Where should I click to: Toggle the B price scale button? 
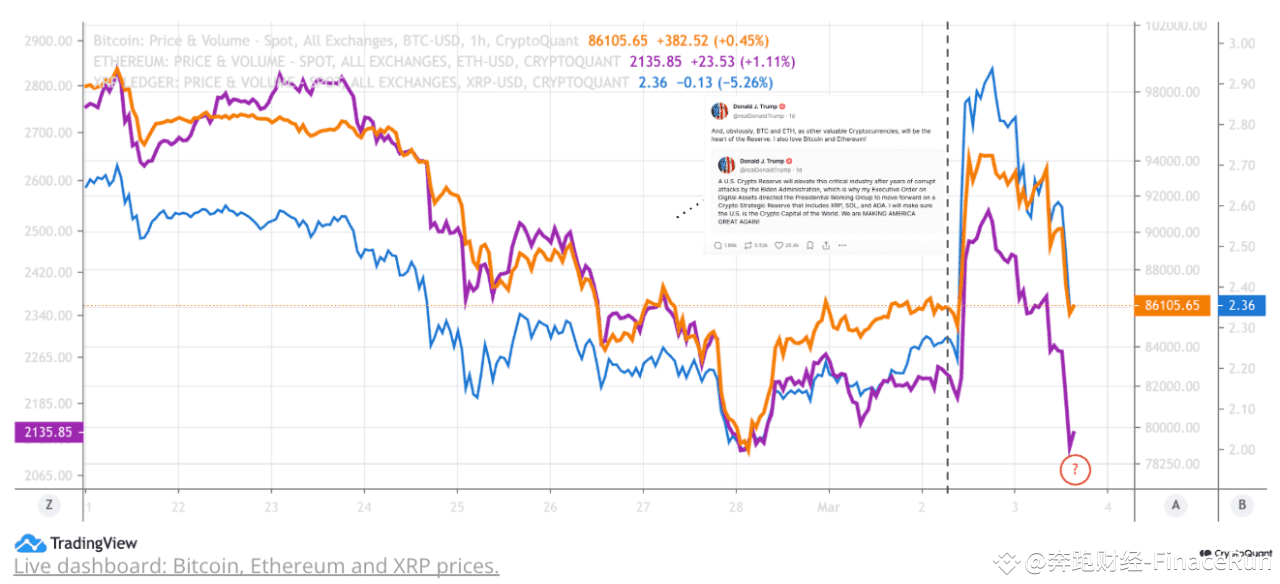tap(1242, 505)
